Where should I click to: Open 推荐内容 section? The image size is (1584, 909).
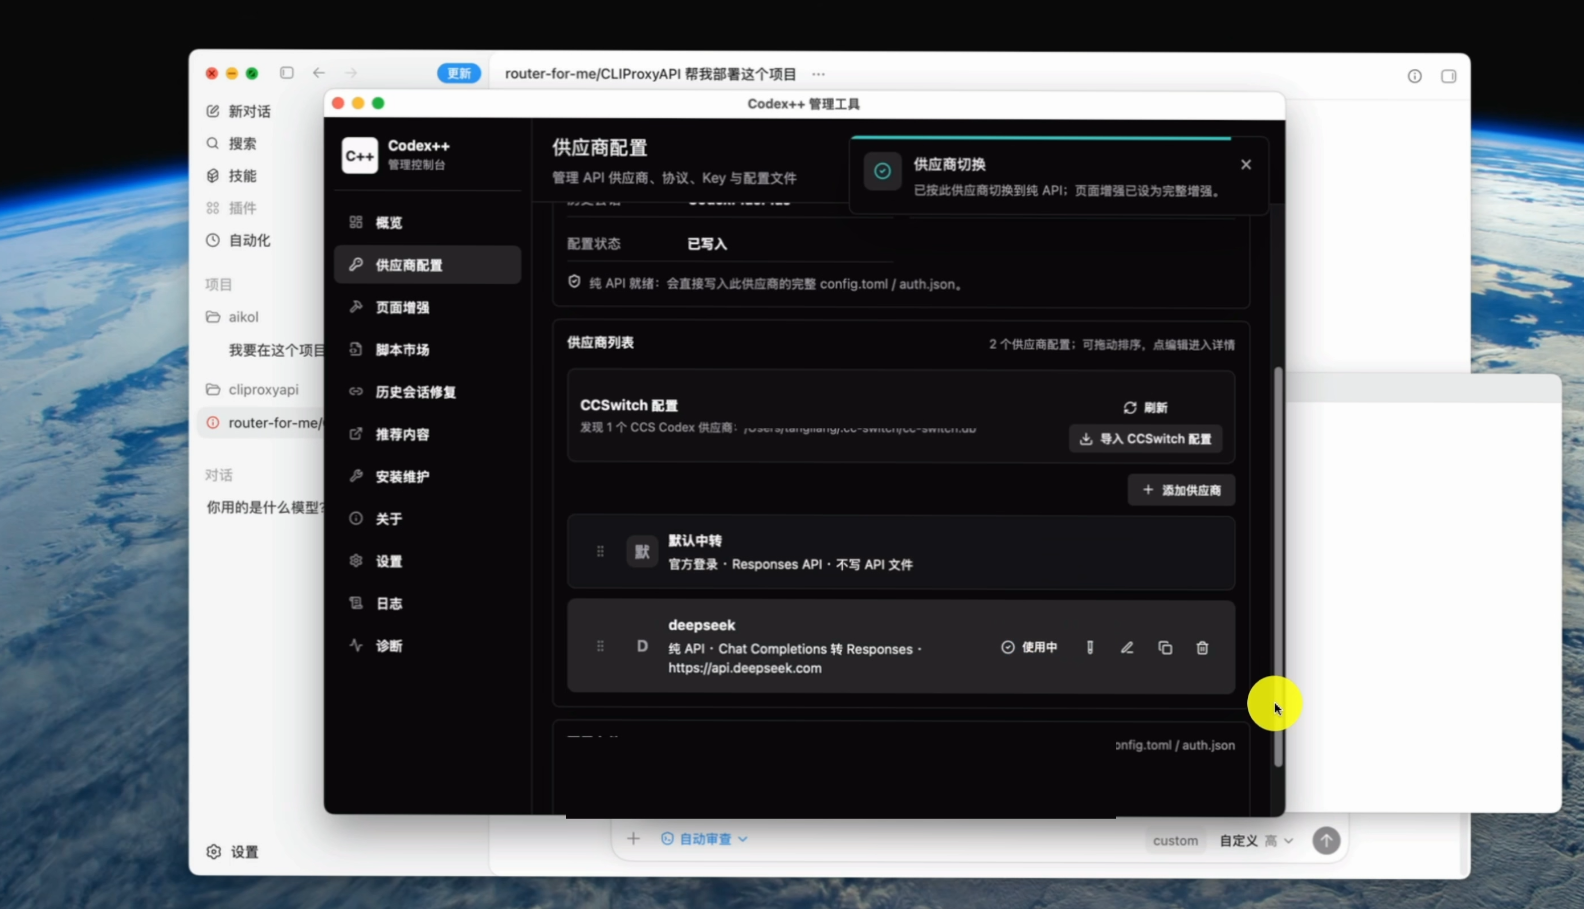pos(427,434)
